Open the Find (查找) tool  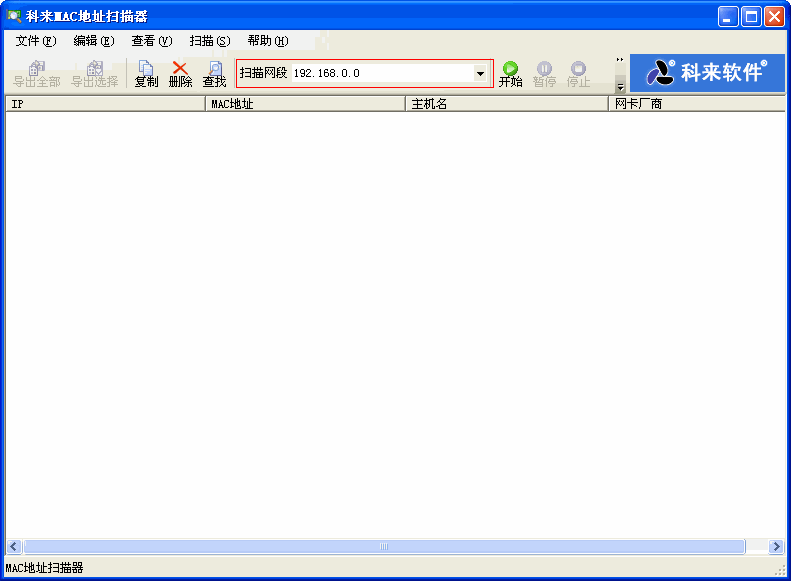214,74
